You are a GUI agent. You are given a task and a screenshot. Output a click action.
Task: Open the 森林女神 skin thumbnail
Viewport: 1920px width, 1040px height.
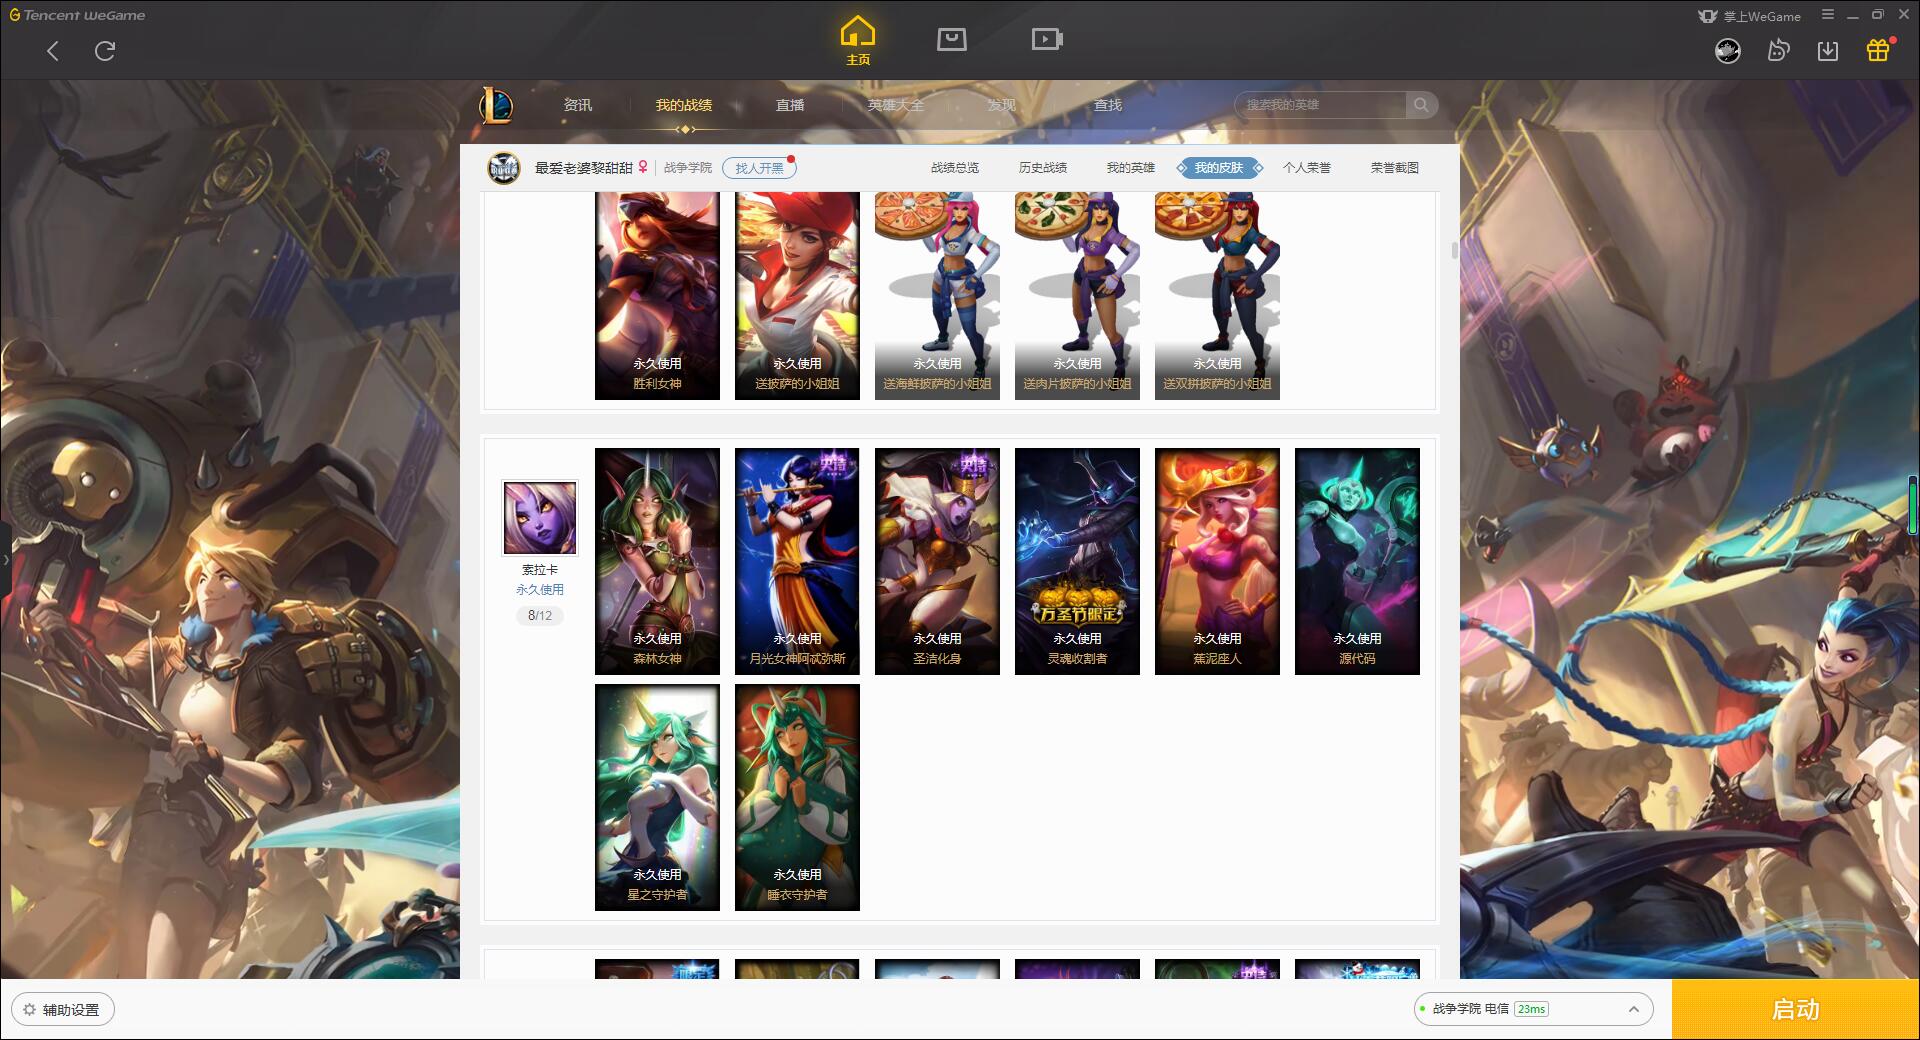coord(657,561)
